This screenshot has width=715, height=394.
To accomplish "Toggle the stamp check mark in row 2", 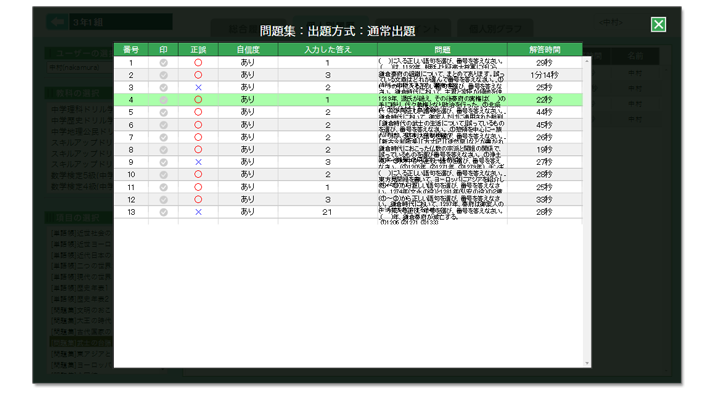I will click(x=163, y=75).
